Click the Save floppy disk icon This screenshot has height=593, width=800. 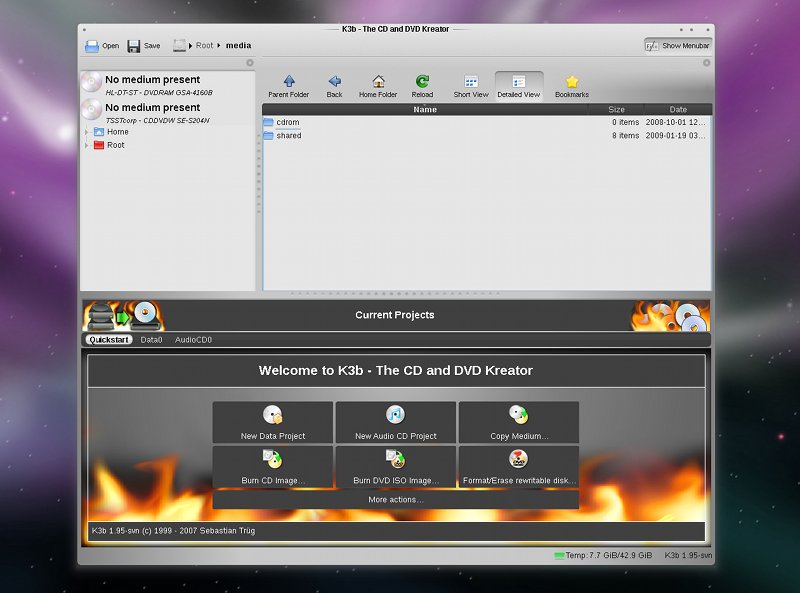tap(134, 46)
